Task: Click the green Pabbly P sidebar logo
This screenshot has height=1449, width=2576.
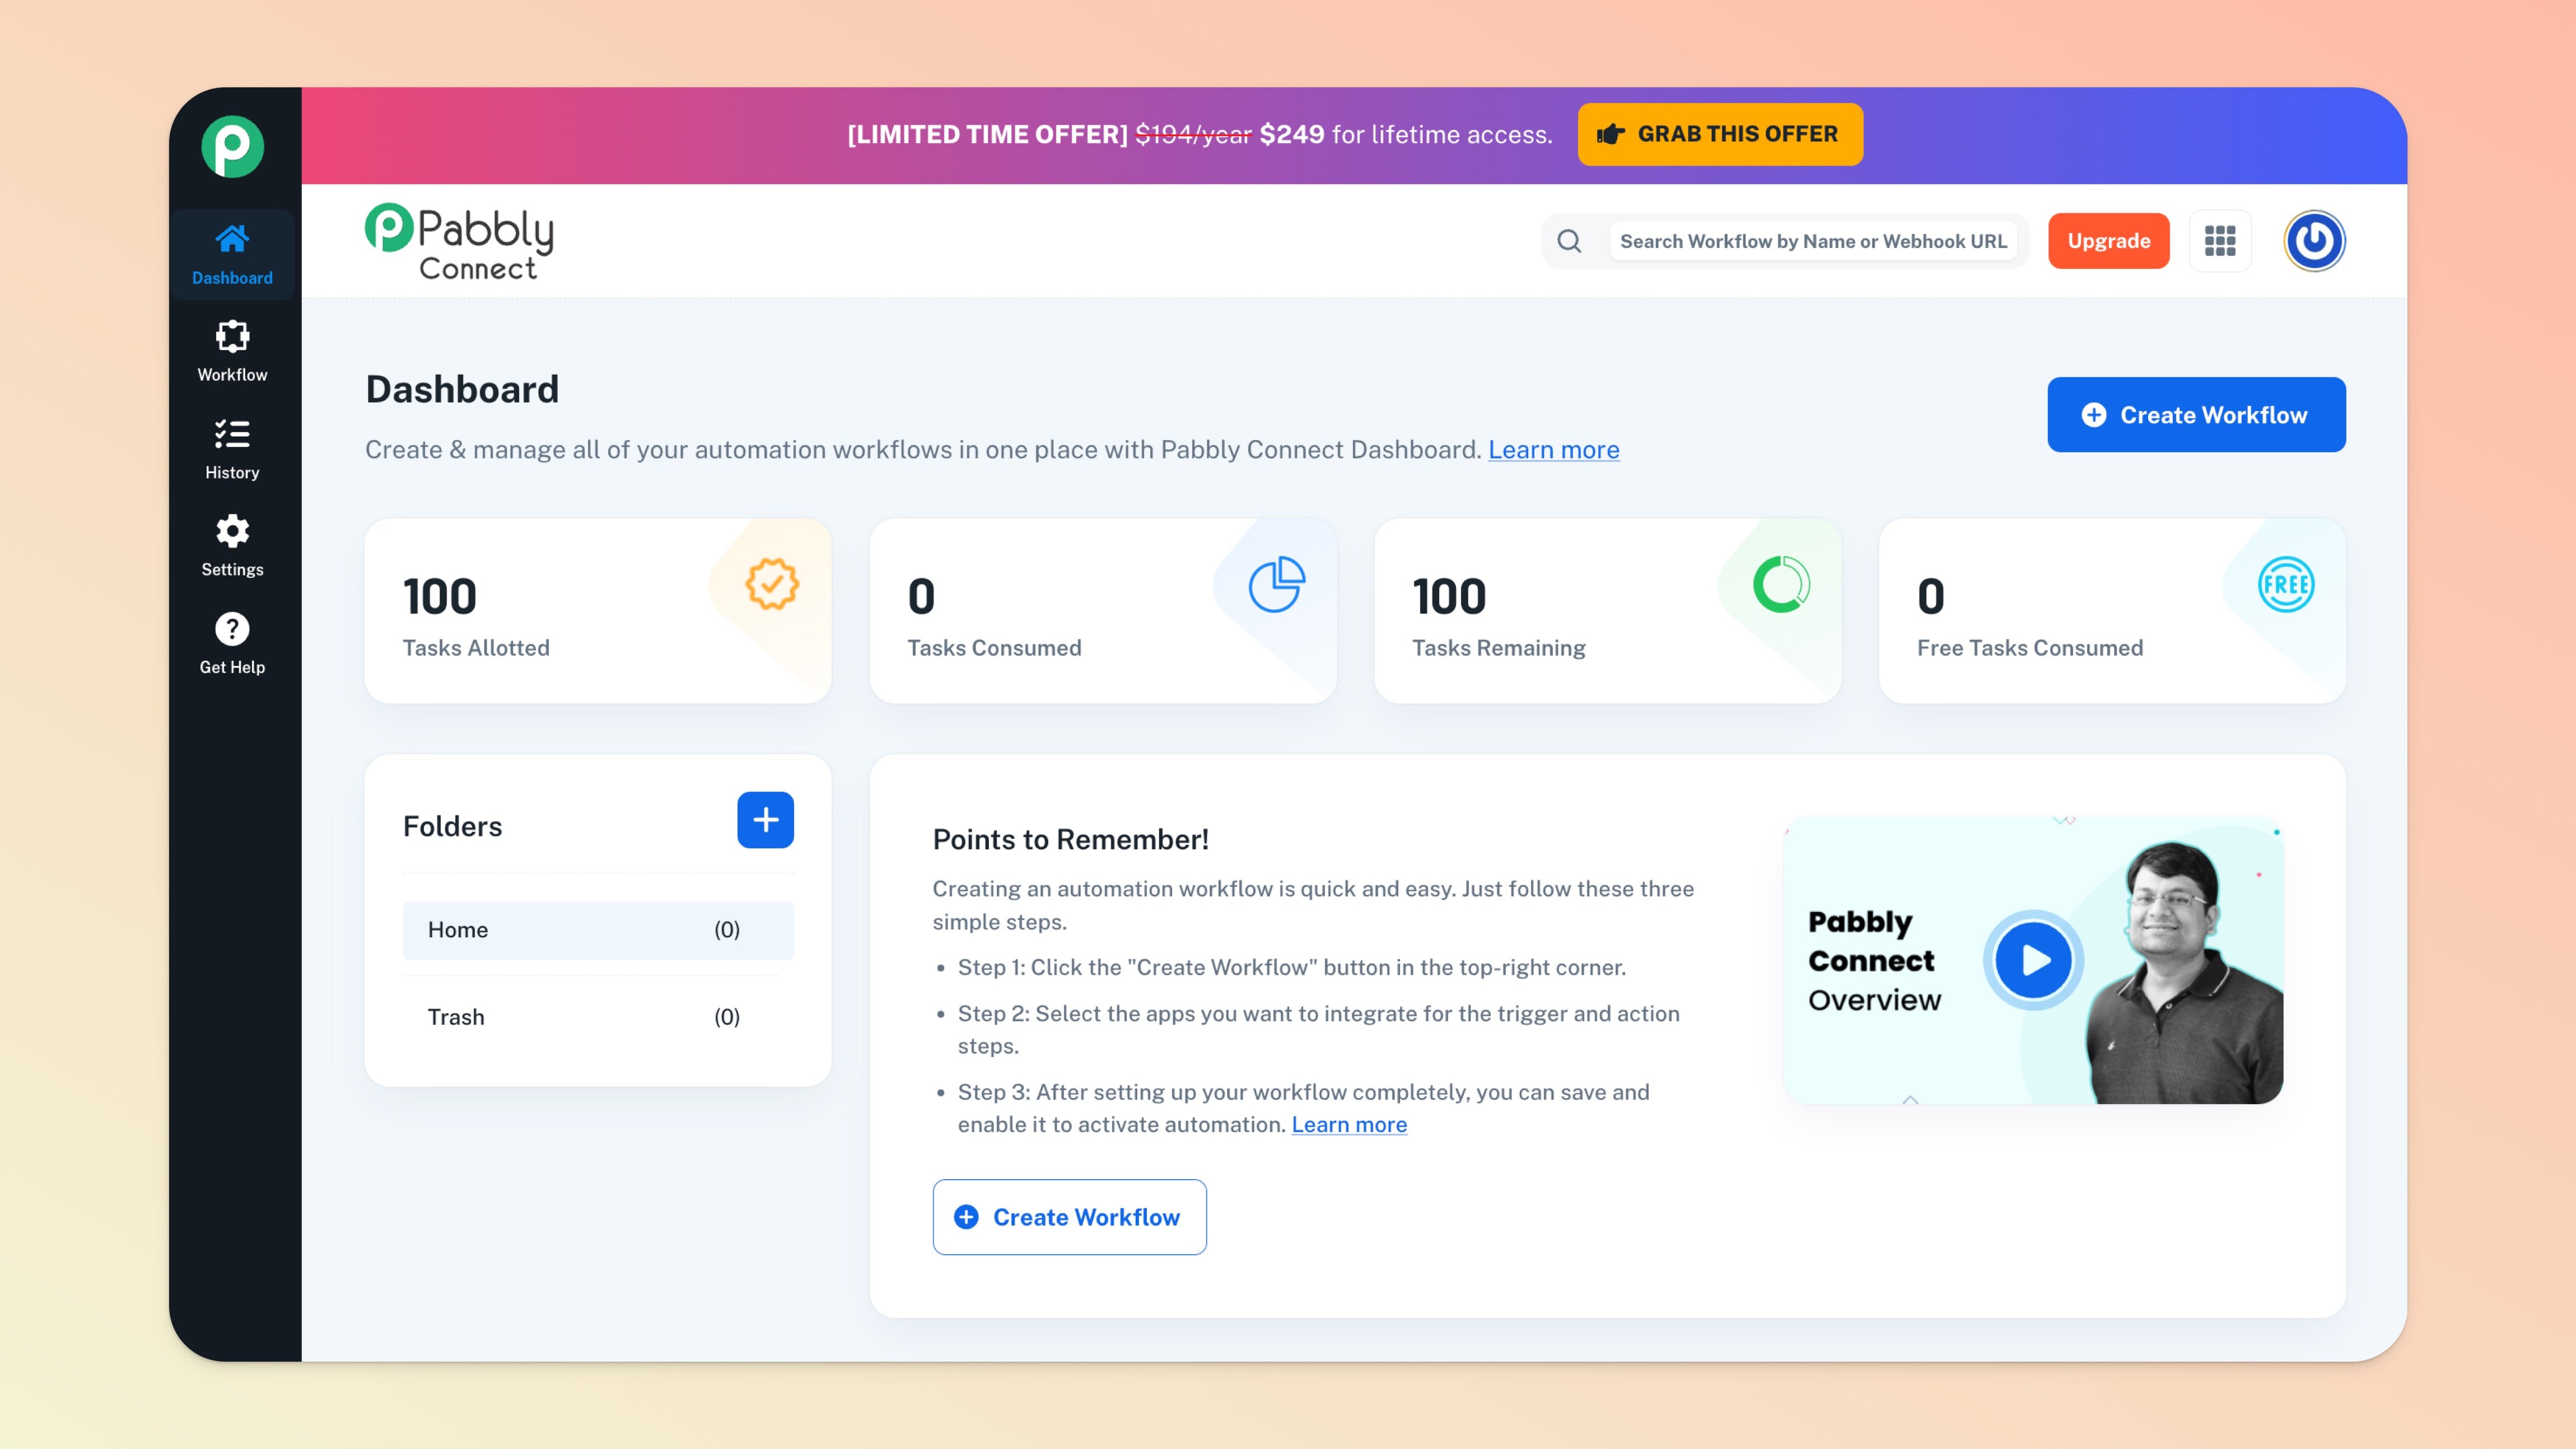Action: click(232, 147)
